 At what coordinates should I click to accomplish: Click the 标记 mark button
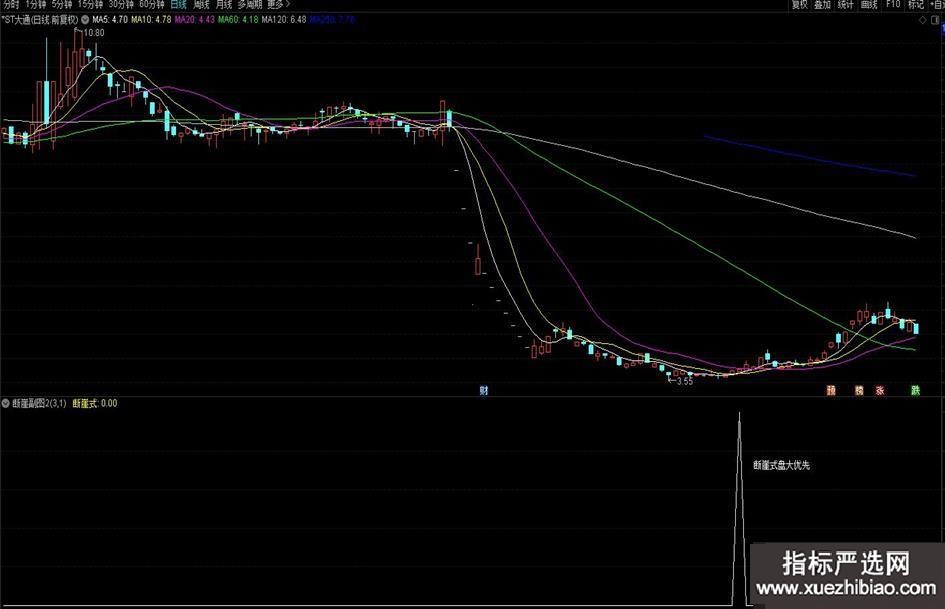coord(916,4)
